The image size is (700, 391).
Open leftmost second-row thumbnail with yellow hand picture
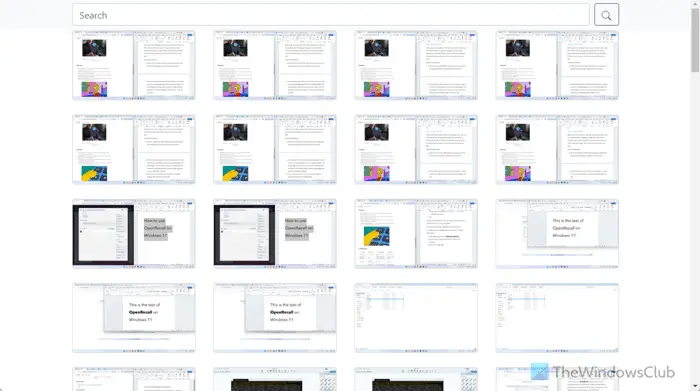[x=134, y=150]
